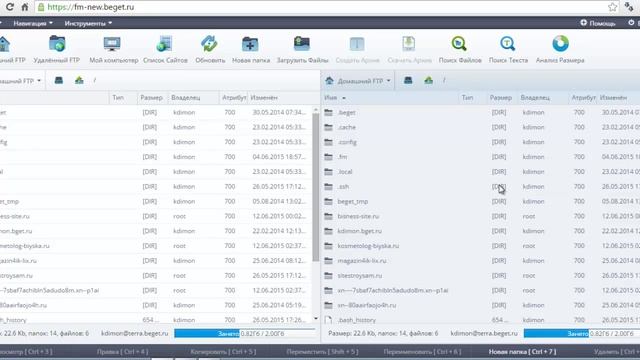Sort left pane by Тип column
640x360 pixels.
pos(118,98)
